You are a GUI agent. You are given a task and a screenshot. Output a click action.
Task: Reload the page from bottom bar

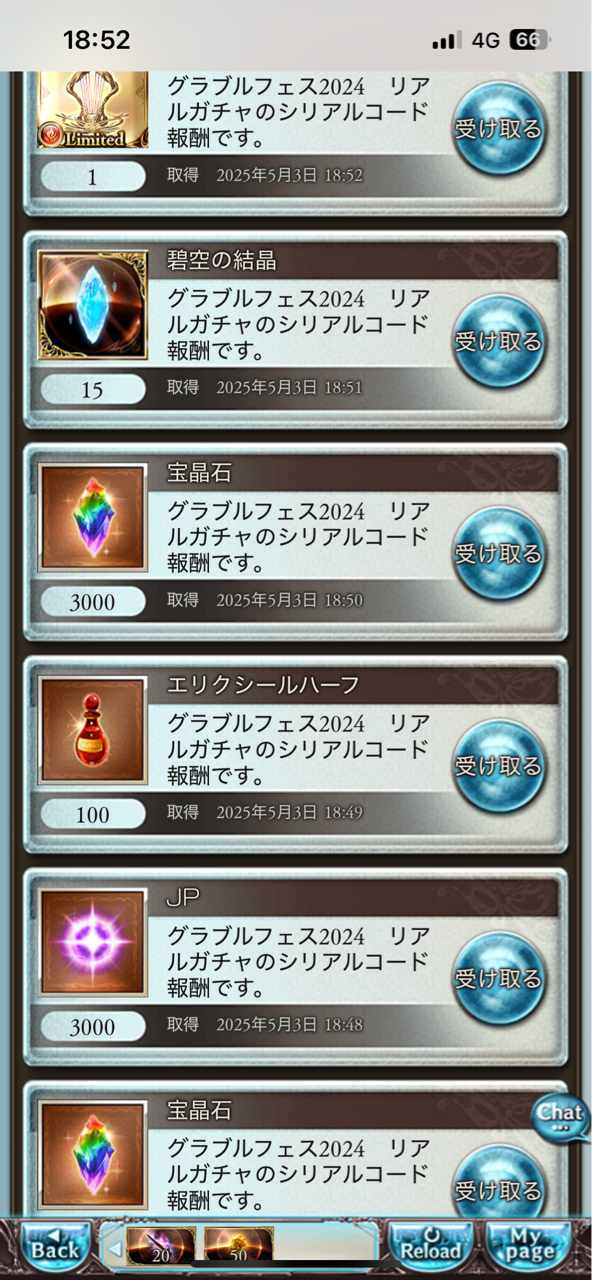tap(432, 1246)
